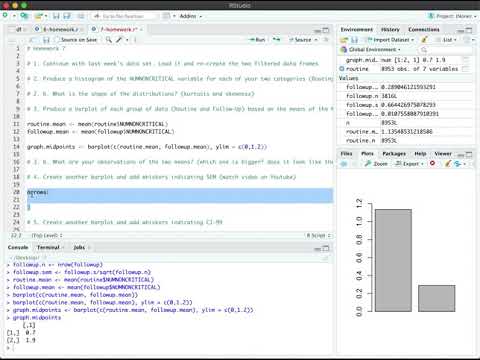480x360 pixels.
Task: Click the Zoom plot button
Action: (376, 164)
